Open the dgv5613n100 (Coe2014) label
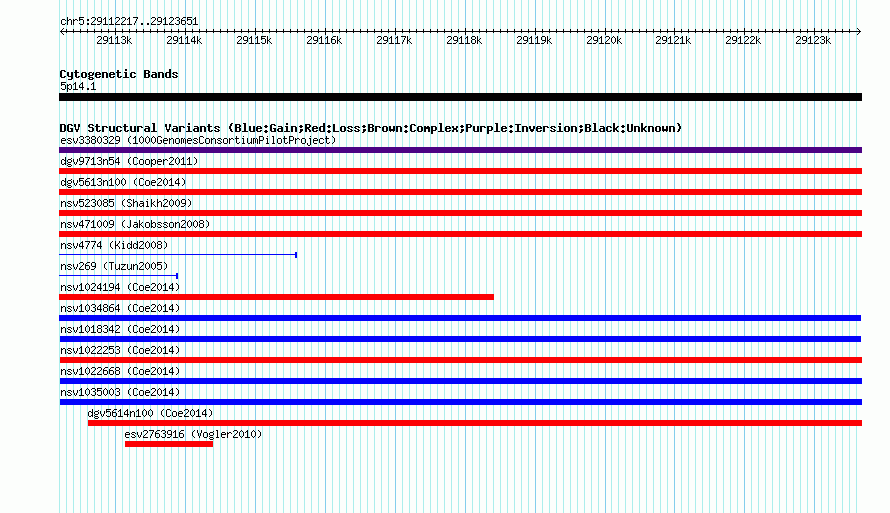The width and height of the screenshot is (890, 513). tap(123, 182)
